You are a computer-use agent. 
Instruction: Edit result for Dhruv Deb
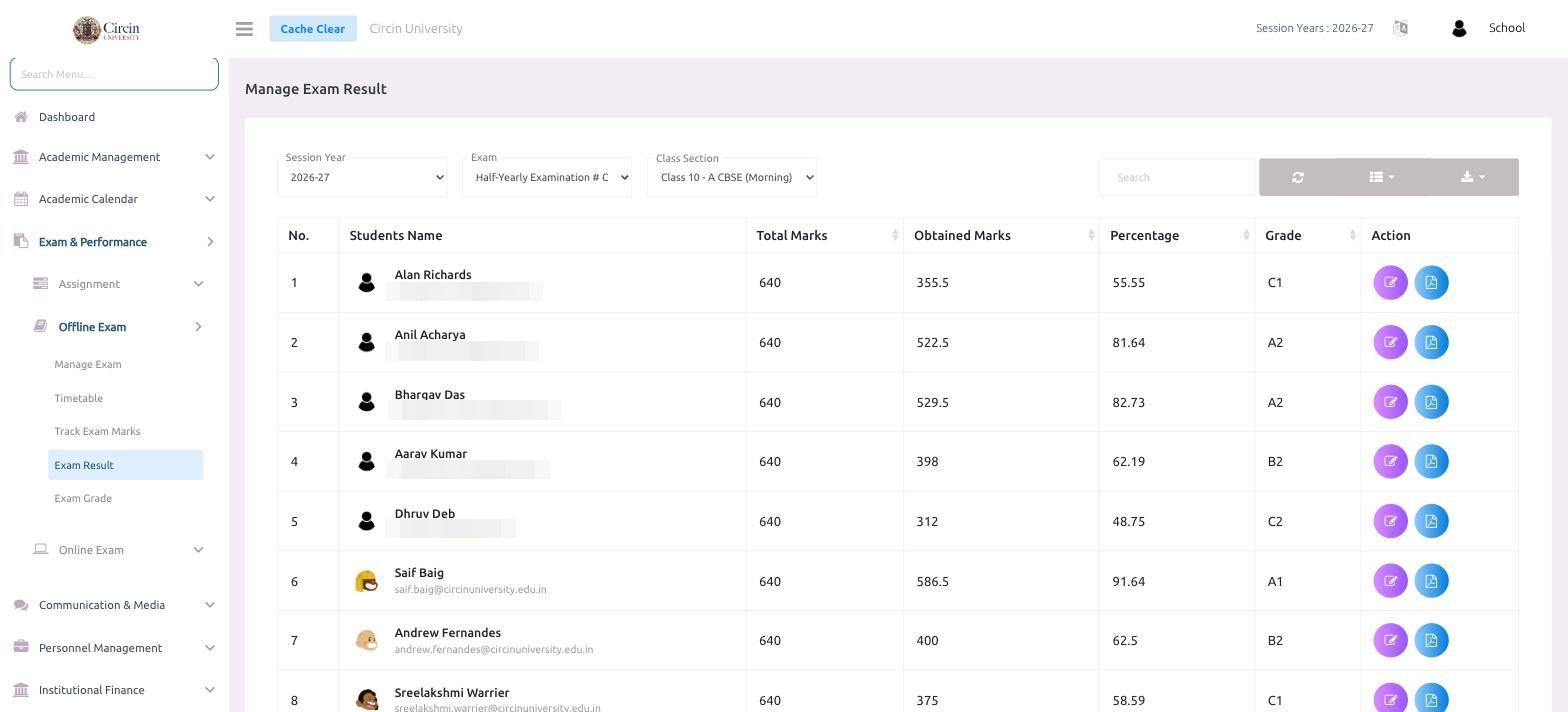tap(1390, 521)
